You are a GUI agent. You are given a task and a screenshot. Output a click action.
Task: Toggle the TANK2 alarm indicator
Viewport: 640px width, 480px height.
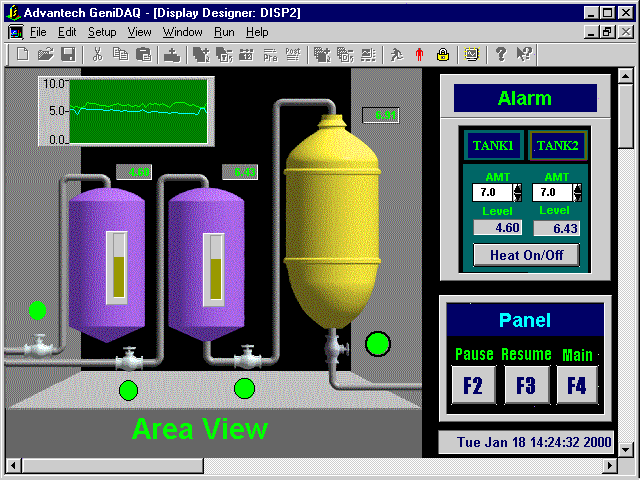coord(558,146)
